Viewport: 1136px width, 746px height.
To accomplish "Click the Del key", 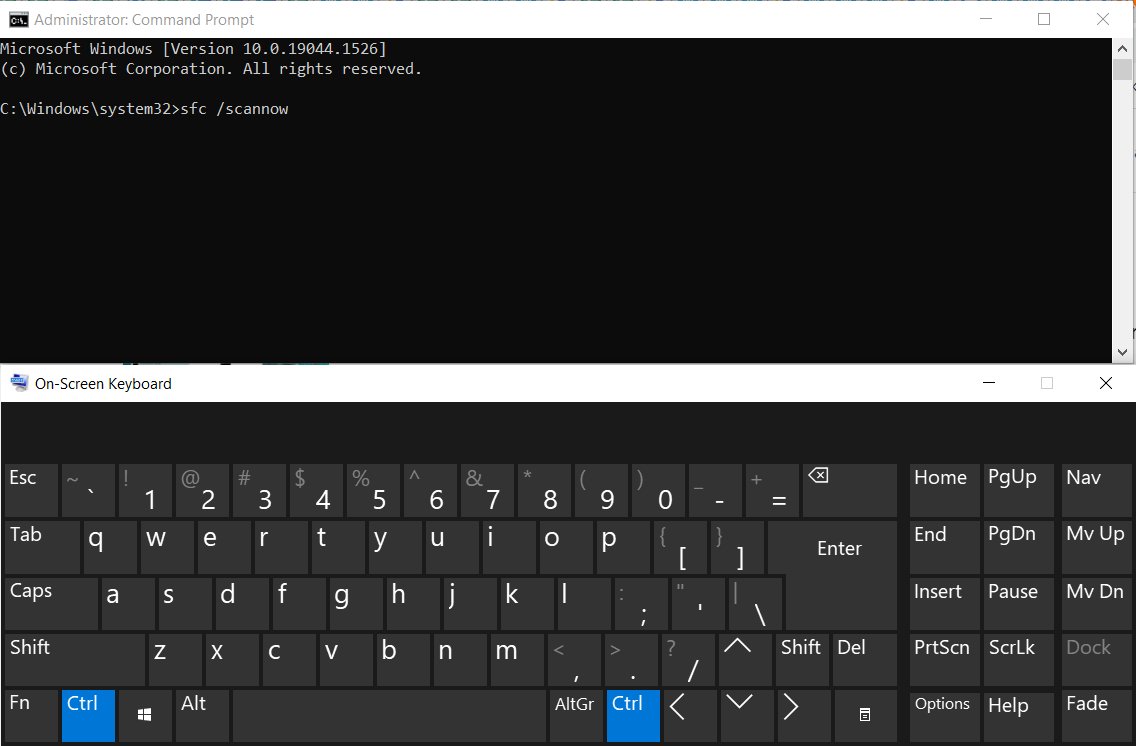I will tap(865, 660).
